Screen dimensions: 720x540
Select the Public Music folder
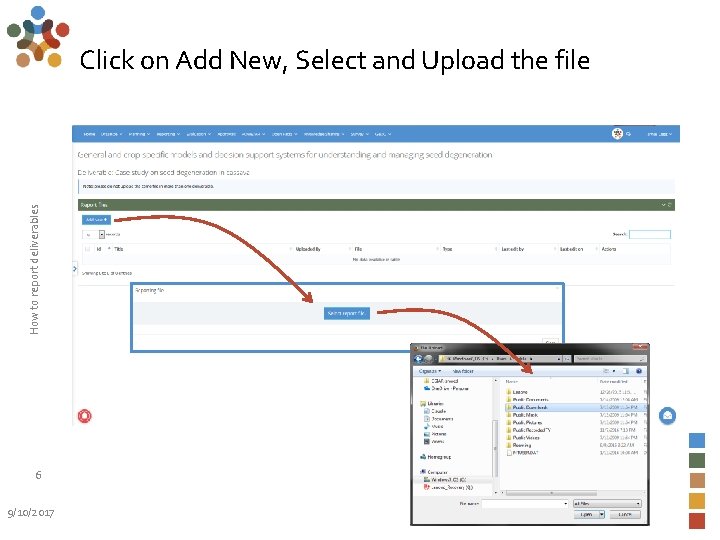(x=521, y=415)
